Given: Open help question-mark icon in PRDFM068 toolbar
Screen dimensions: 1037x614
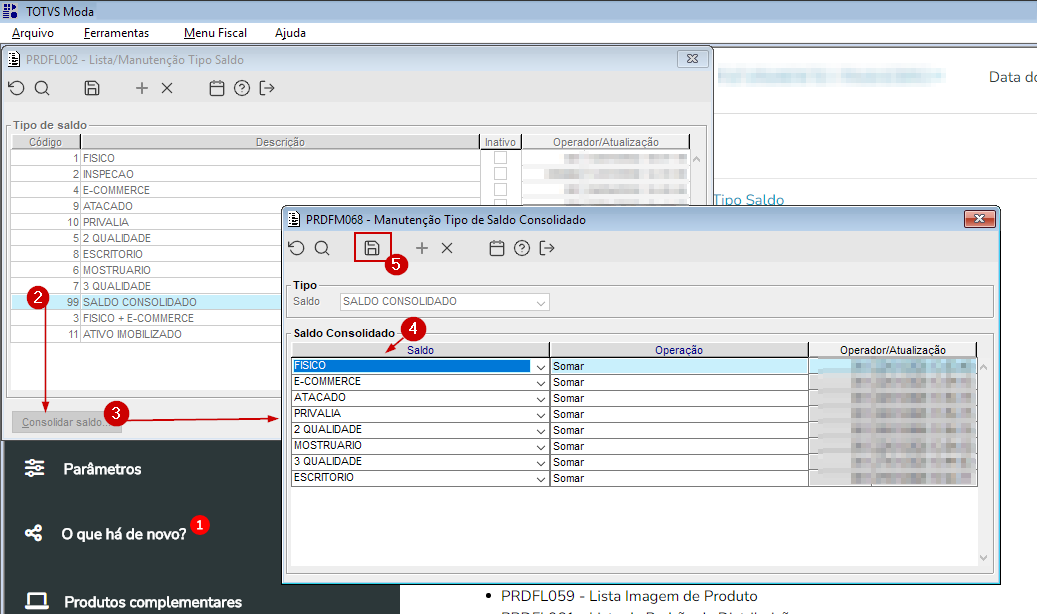Looking at the screenshot, I should (x=522, y=248).
